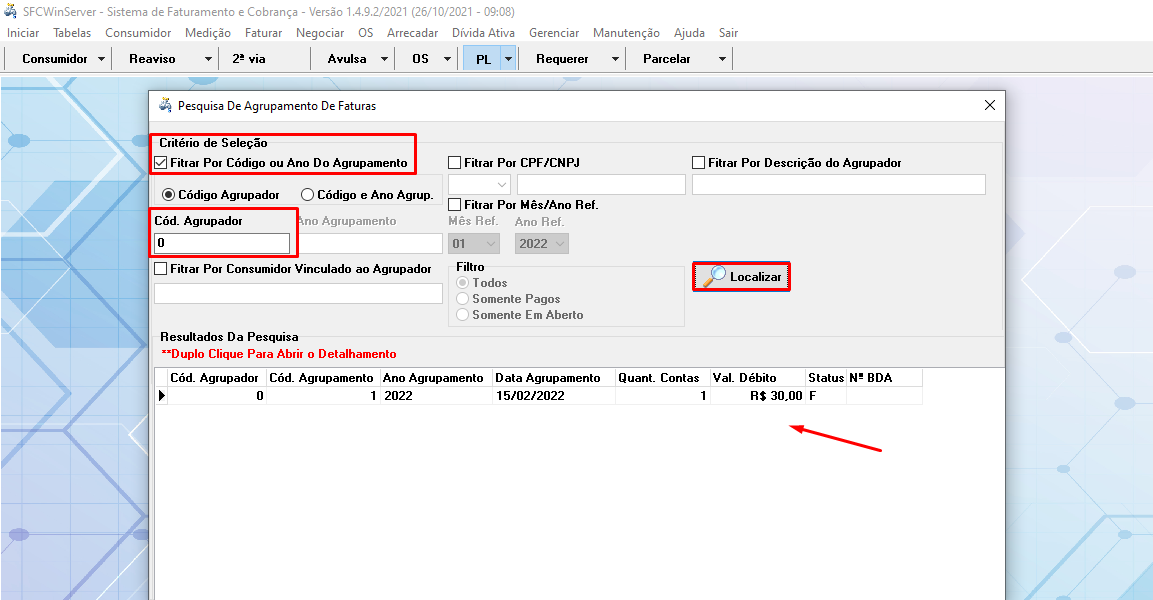Open the Reaviso dropdown arrow
Viewport: 1153px width, 600px height.
pos(208,59)
